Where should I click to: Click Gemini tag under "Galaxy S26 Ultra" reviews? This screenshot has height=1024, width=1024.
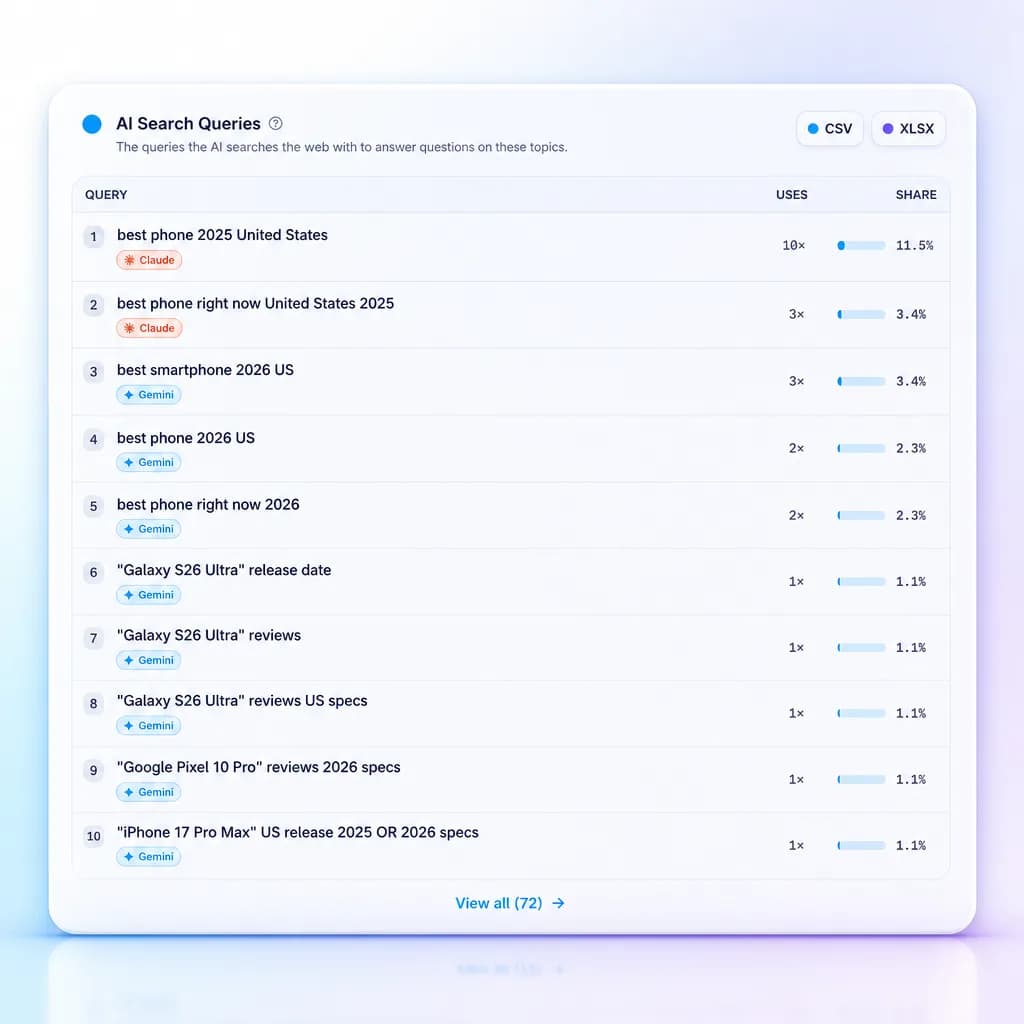pos(148,660)
